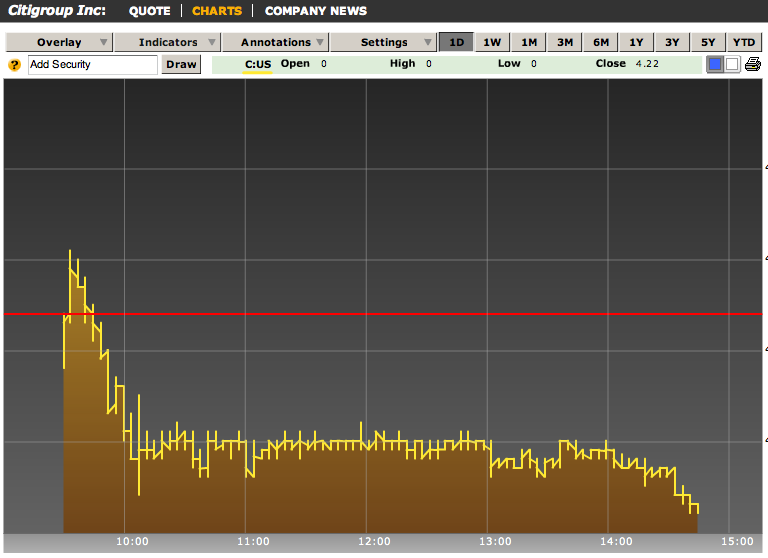Select the 3Y time range
768x558 pixels.
click(672, 42)
